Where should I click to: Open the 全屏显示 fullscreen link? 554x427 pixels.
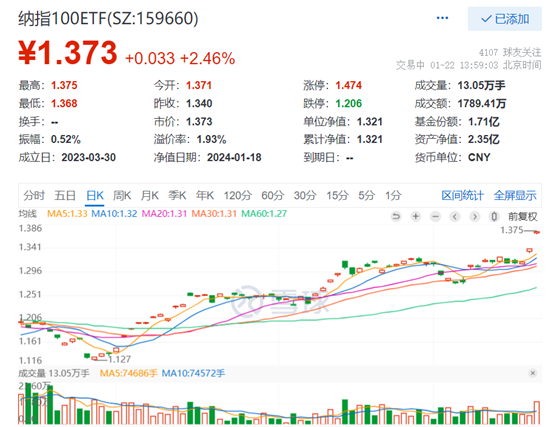click(x=515, y=195)
